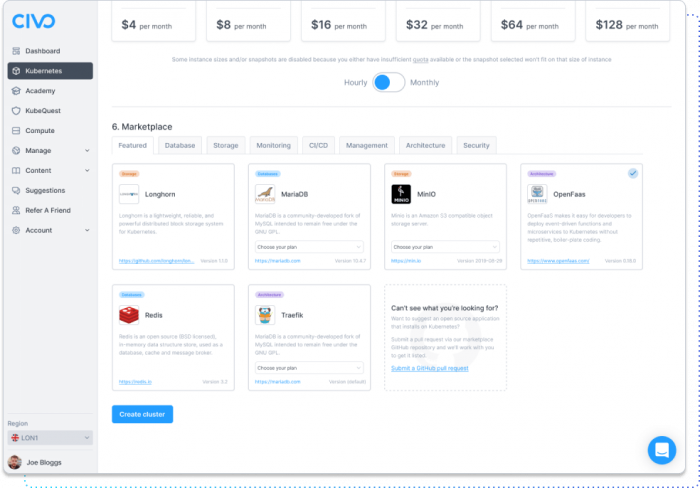Click Joe Bloggs avatar photo
The image size is (700, 488).
(x=15, y=462)
